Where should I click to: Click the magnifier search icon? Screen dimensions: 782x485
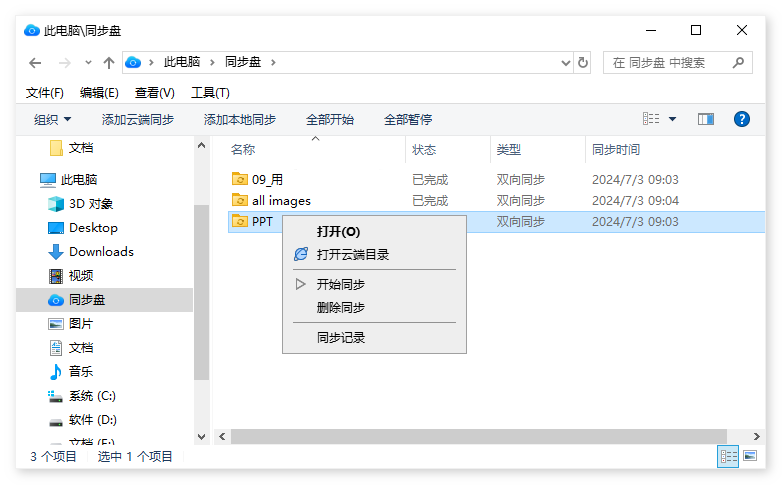click(x=738, y=63)
